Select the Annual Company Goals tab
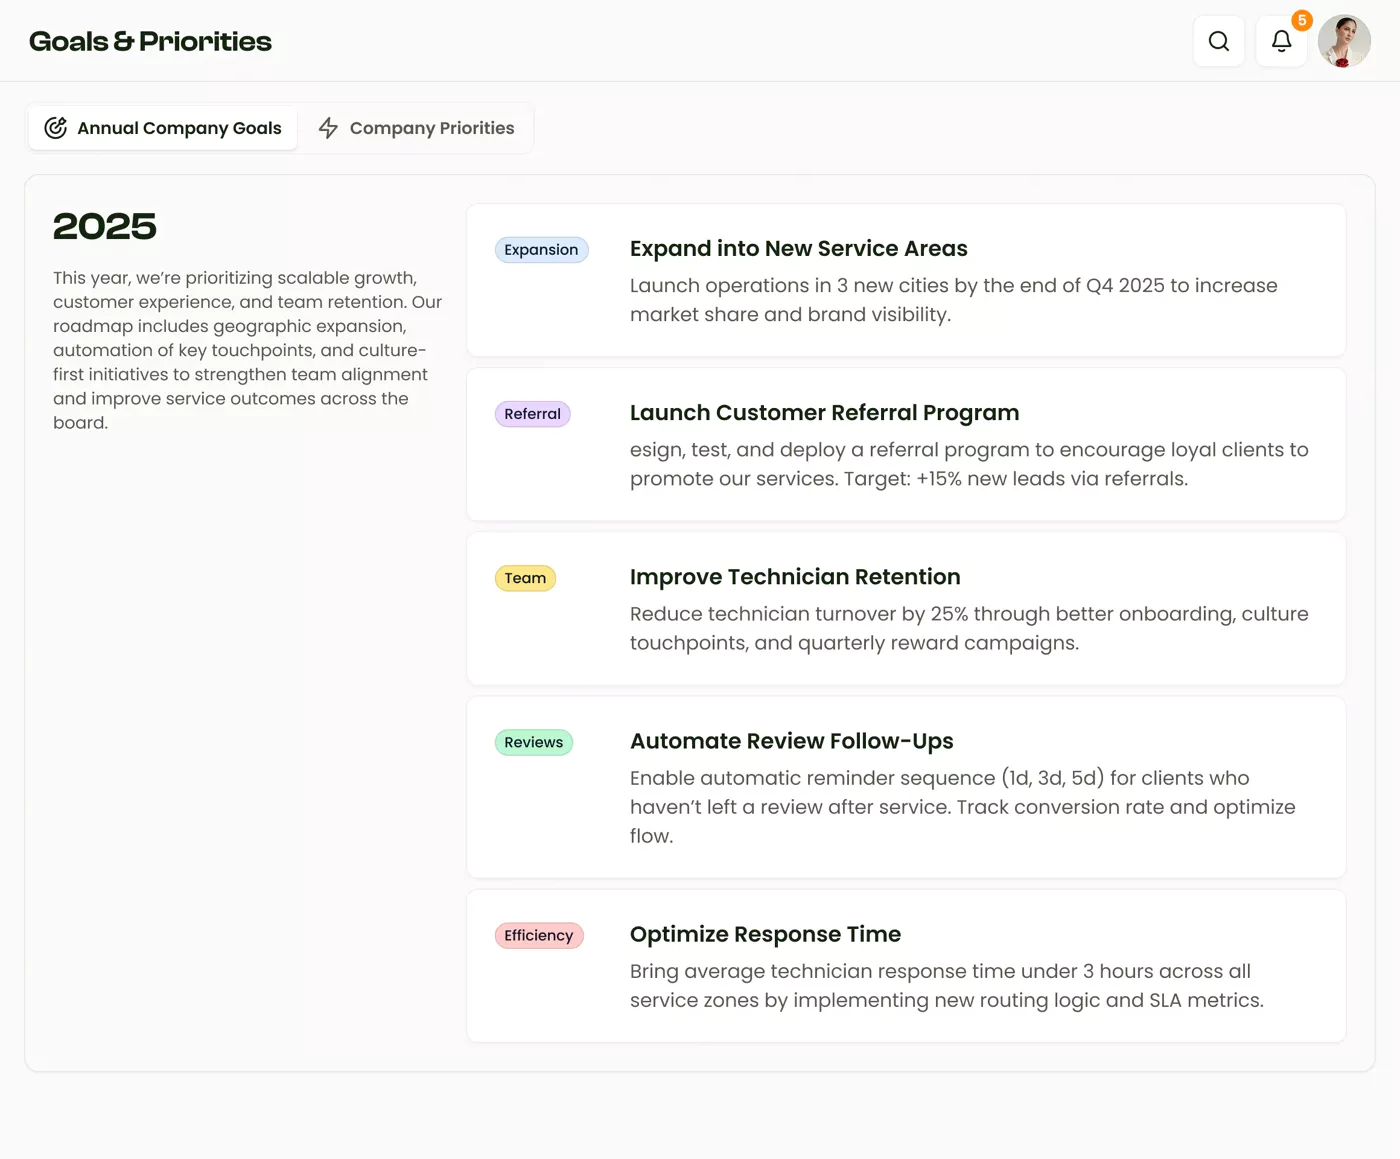The image size is (1400, 1159). tap(179, 128)
